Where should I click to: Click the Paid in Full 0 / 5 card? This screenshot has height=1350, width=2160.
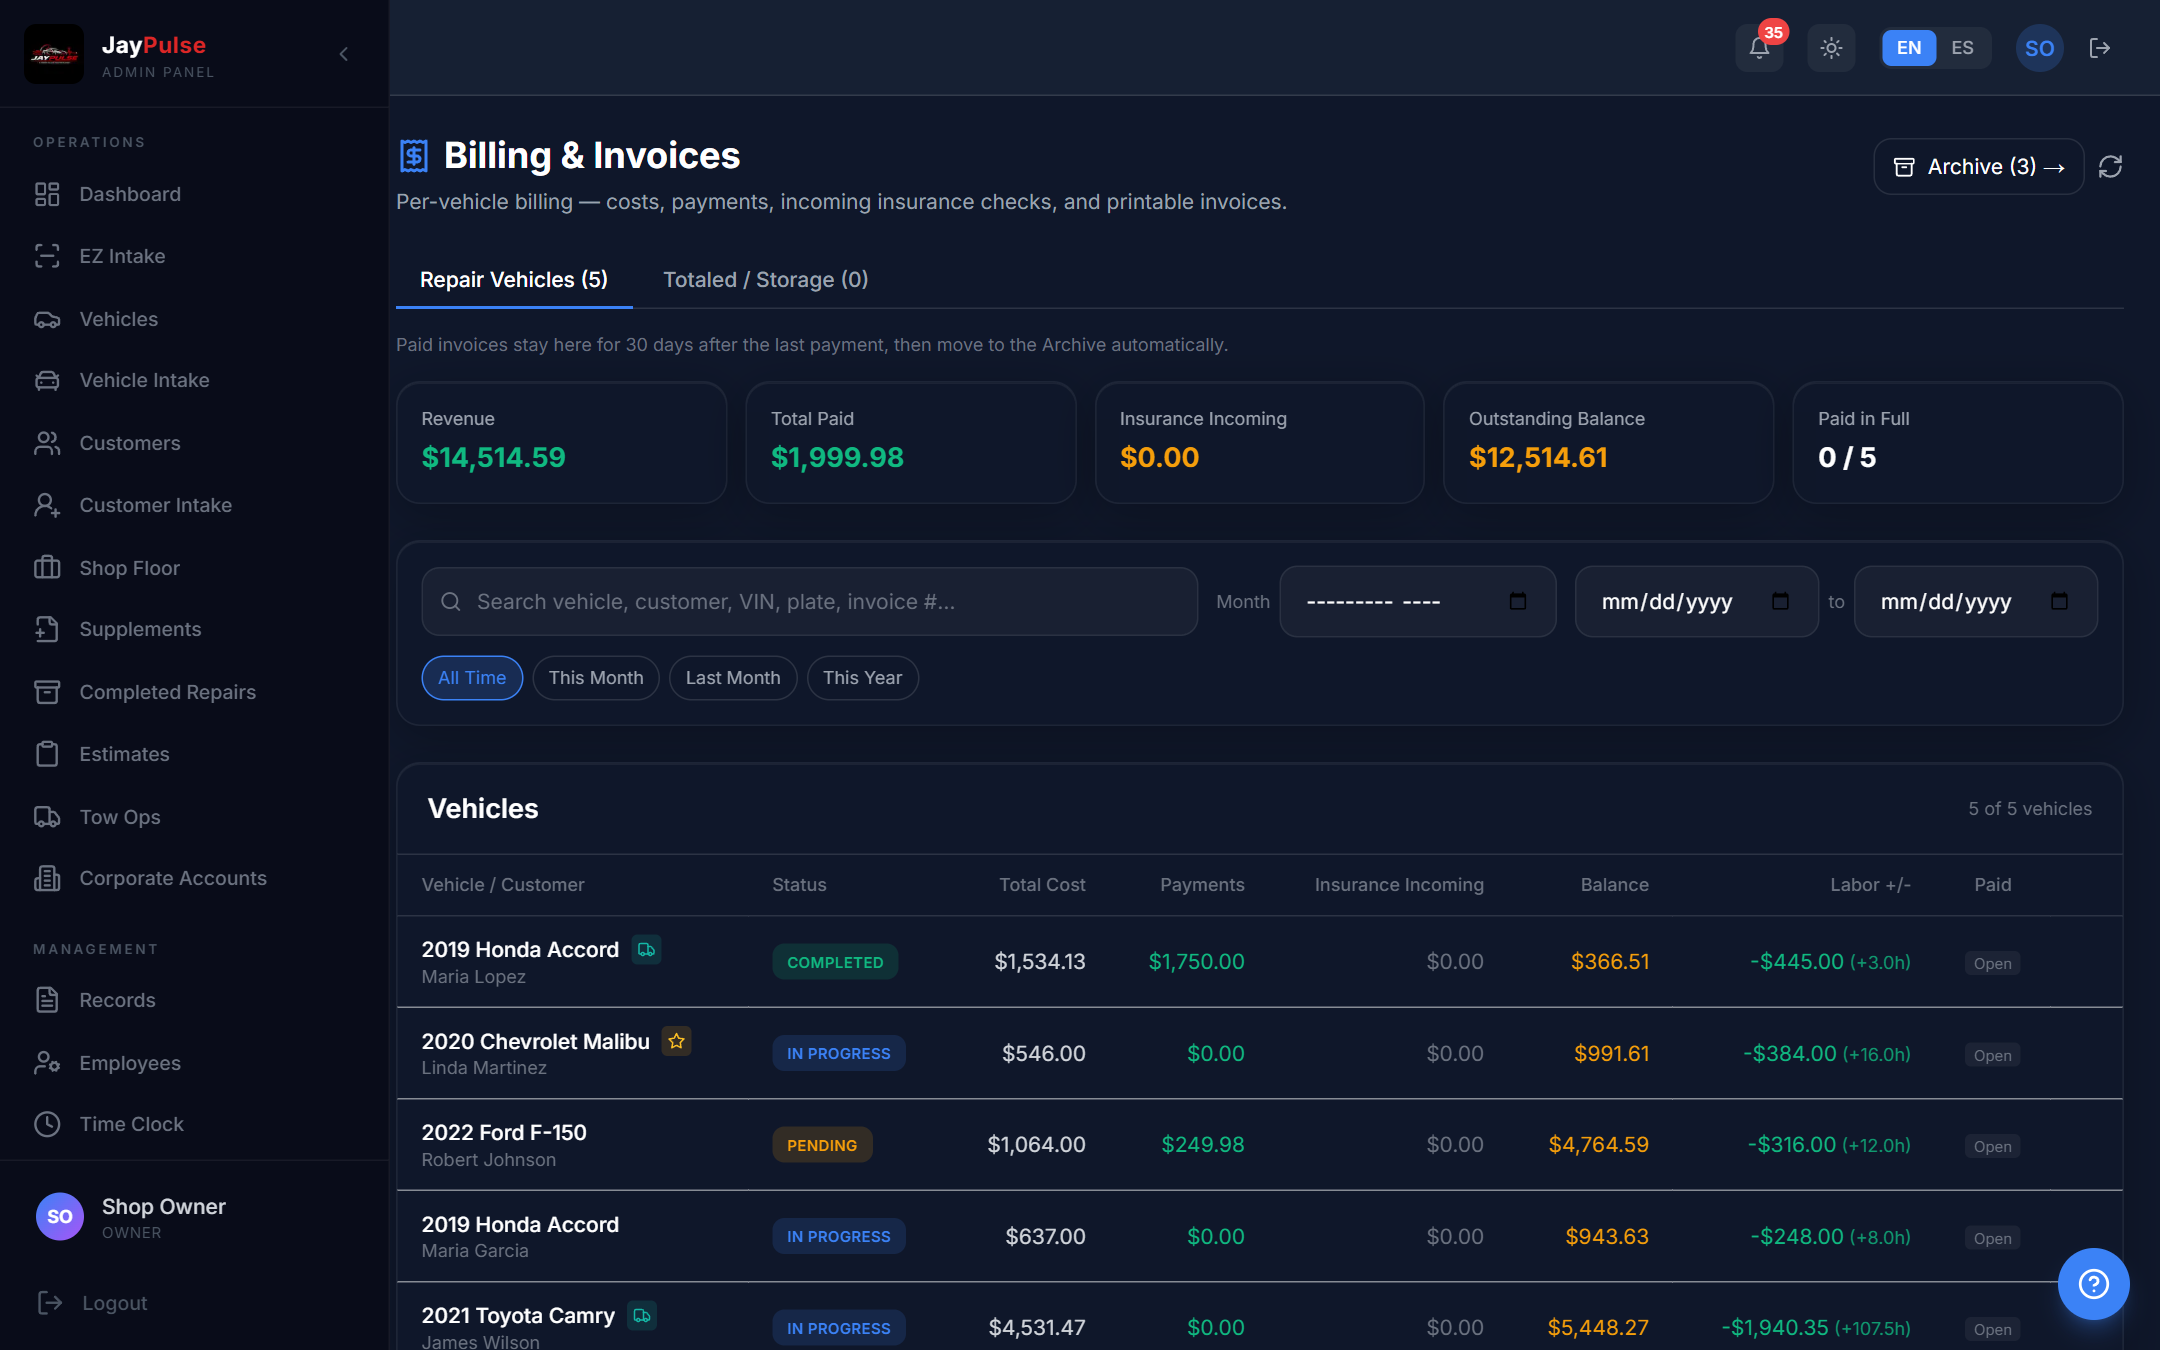point(1957,442)
